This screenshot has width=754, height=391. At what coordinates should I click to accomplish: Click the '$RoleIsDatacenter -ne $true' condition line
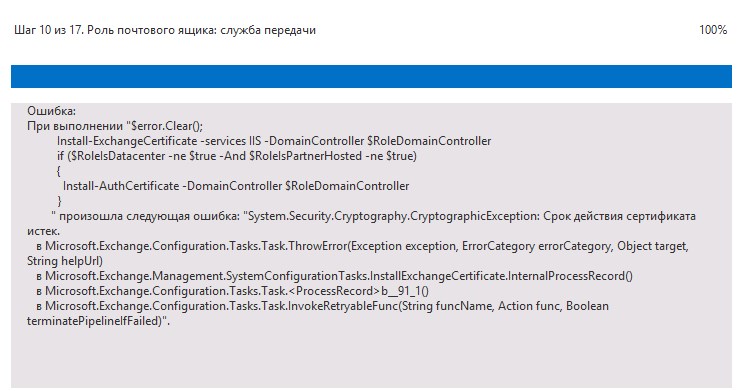237,156
